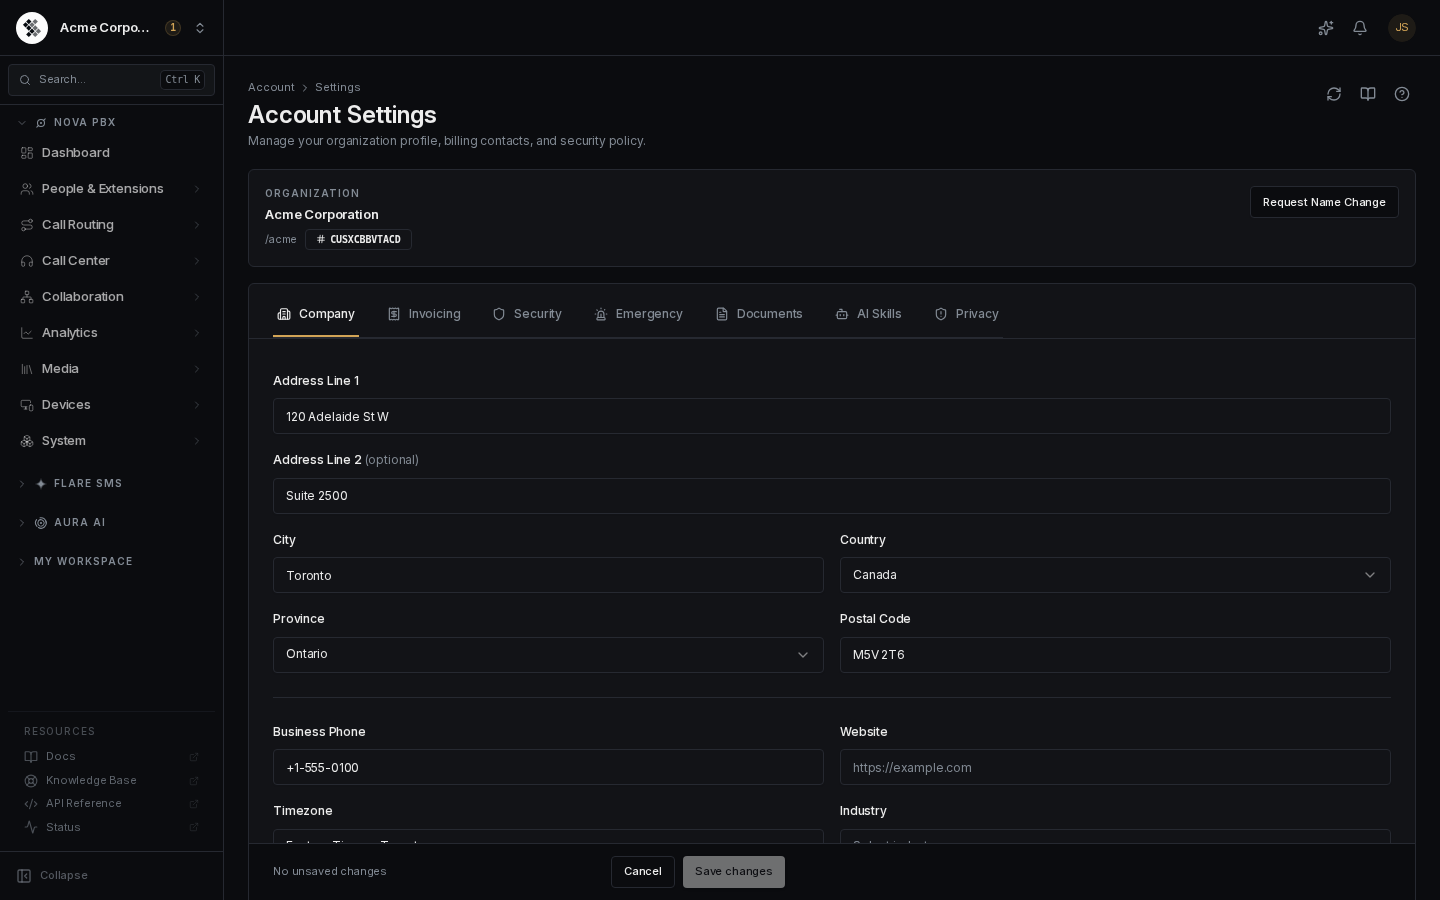Switch to the Invoicing tab
This screenshot has height=900, width=1440.
[x=424, y=314]
